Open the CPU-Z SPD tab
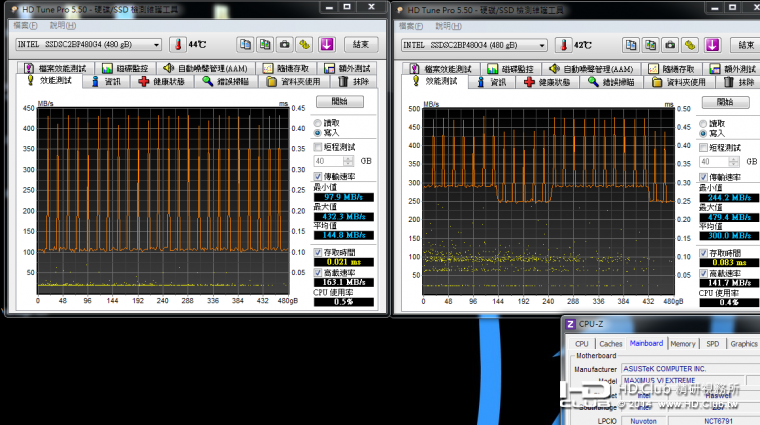The image size is (760, 425). tap(712, 344)
